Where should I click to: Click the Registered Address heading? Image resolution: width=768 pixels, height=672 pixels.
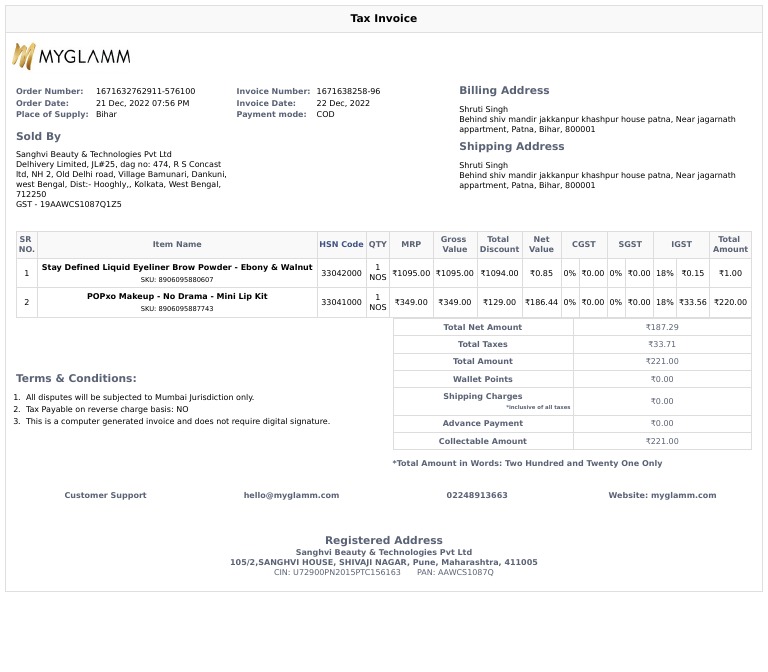point(384,540)
